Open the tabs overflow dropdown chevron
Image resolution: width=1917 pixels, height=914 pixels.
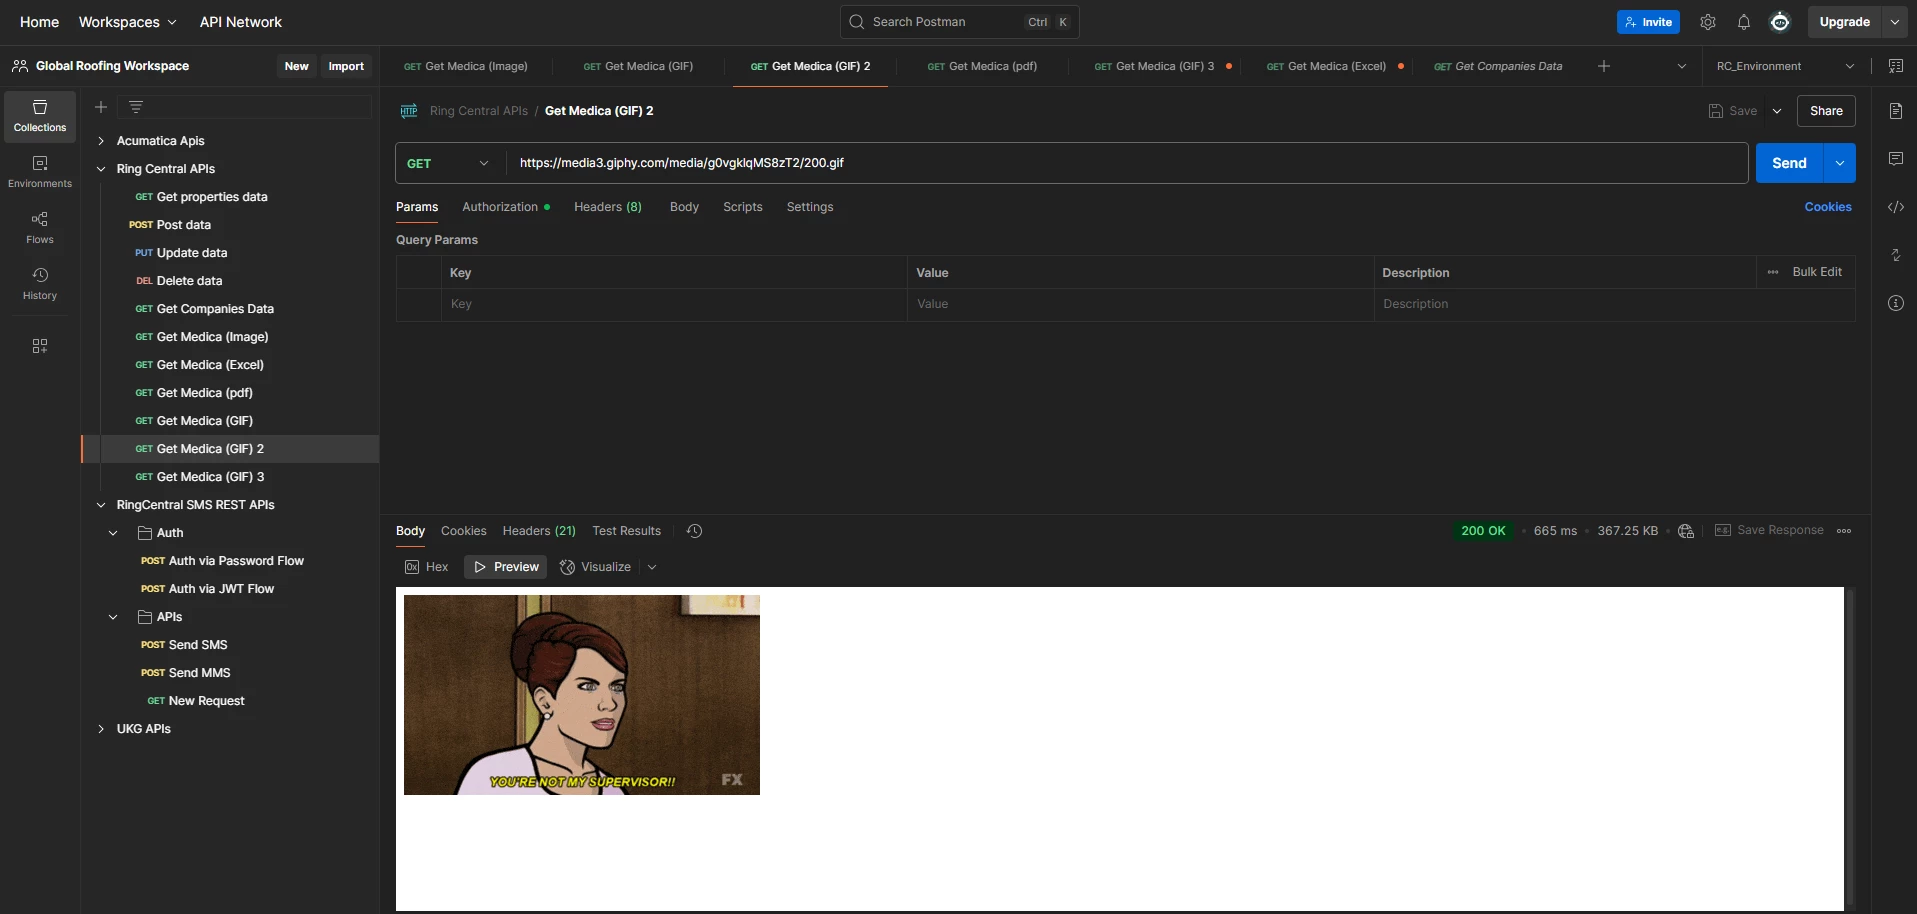1682,66
